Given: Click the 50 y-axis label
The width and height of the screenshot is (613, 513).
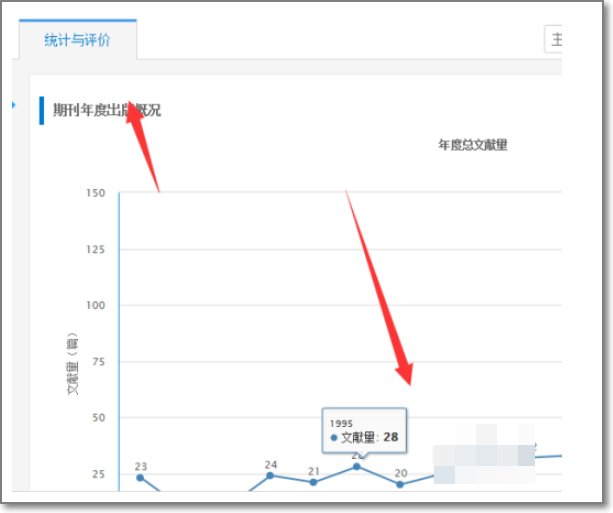Looking at the screenshot, I should pos(99,418).
